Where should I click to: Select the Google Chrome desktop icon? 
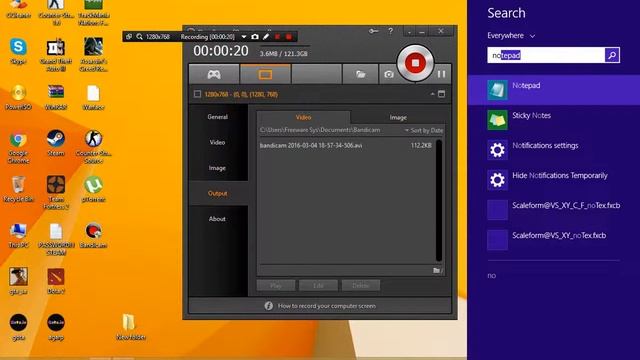(x=18, y=147)
